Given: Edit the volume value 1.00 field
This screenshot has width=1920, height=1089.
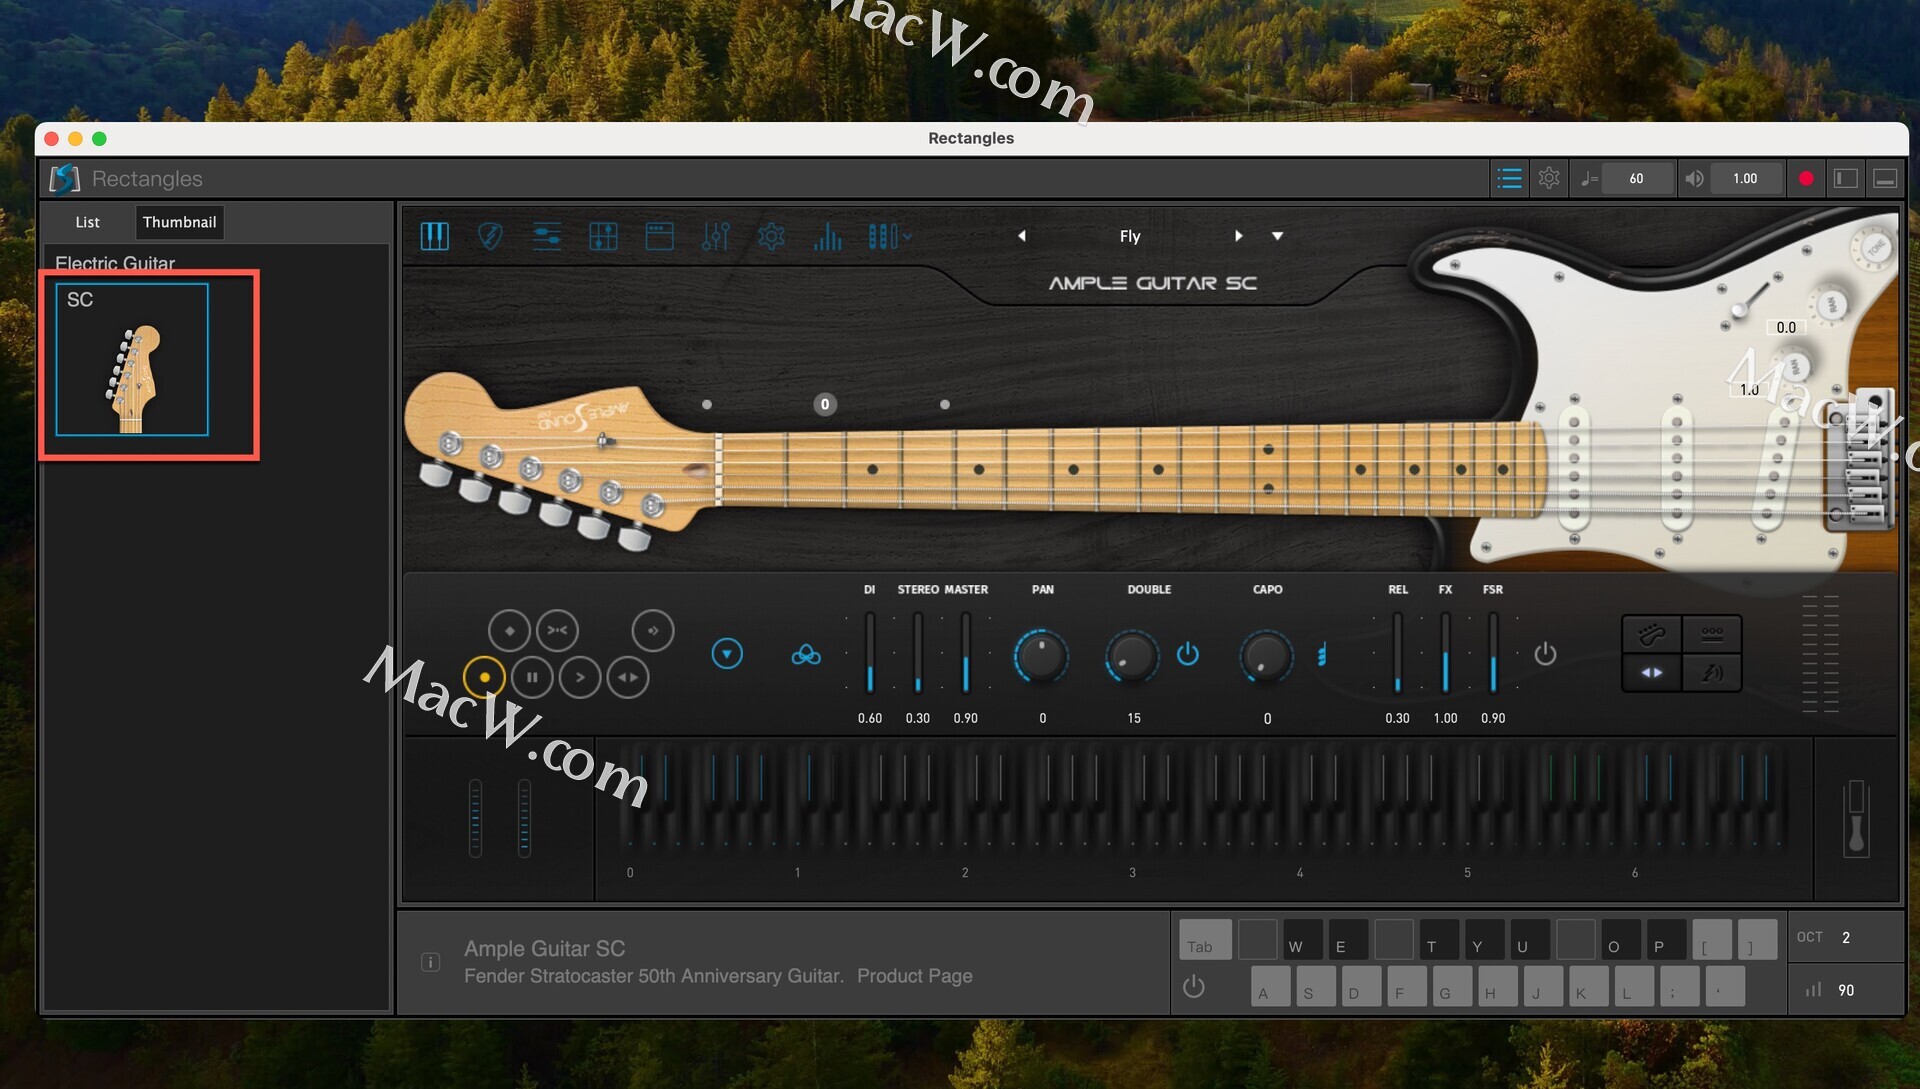Looking at the screenshot, I should point(1745,179).
